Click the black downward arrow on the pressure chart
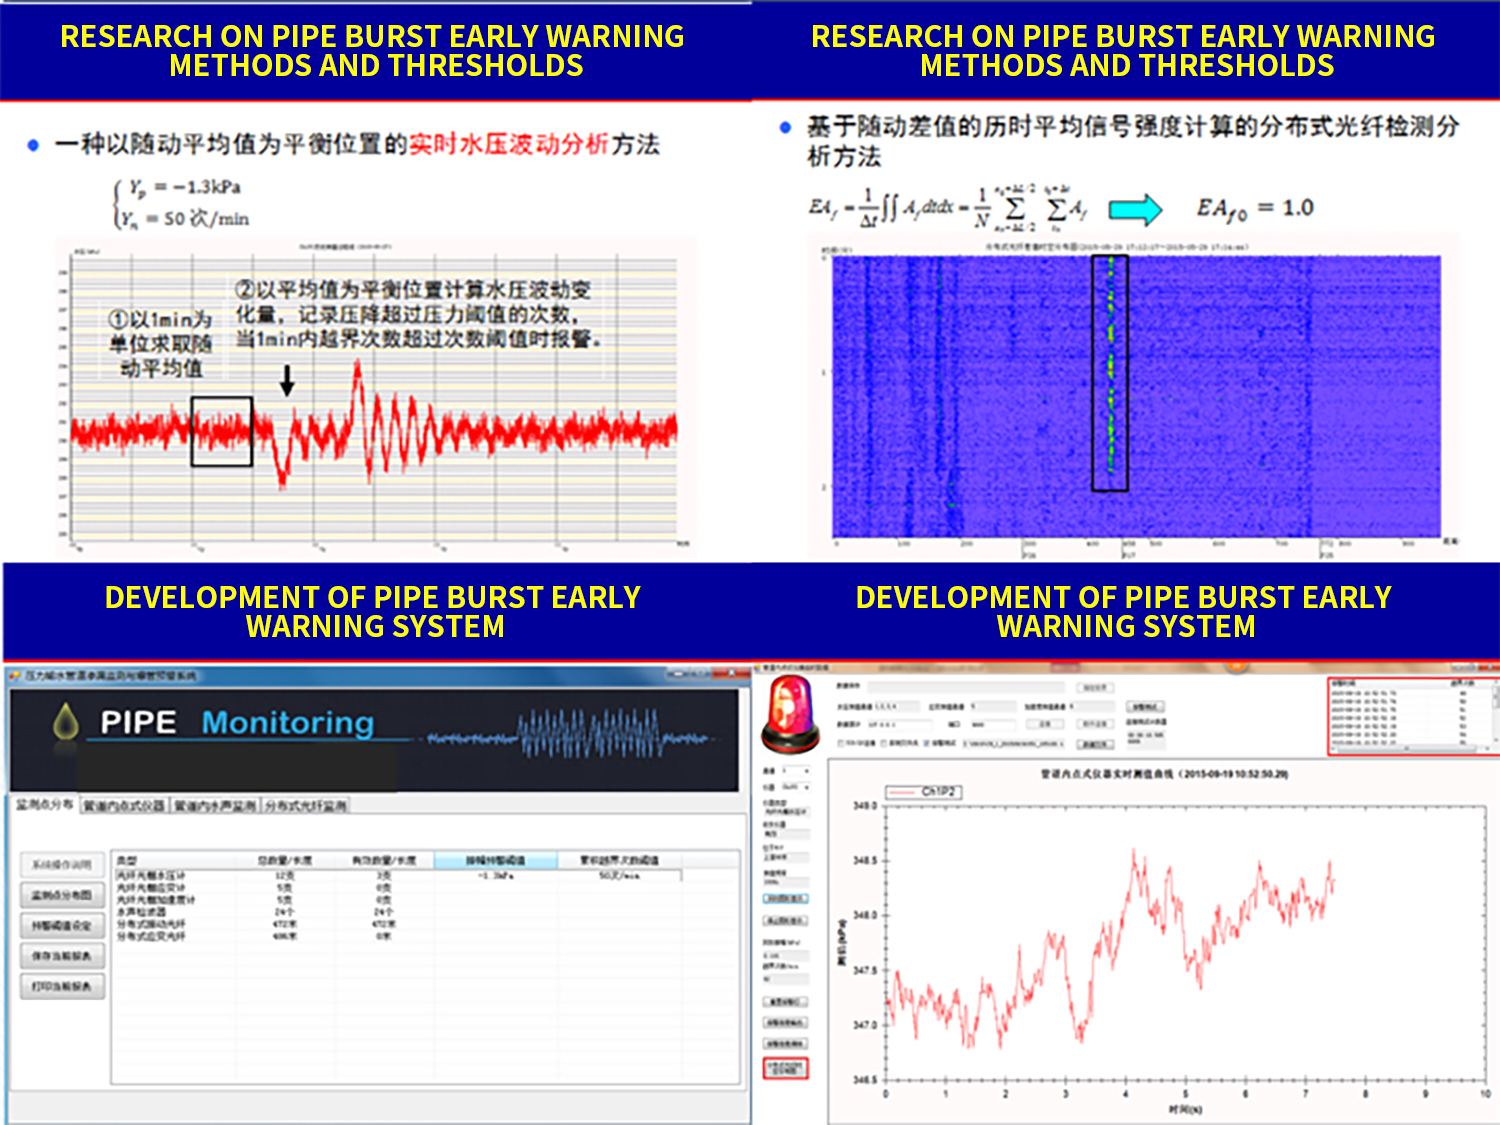This screenshot has height=1125, width=1500. point(287,380)
